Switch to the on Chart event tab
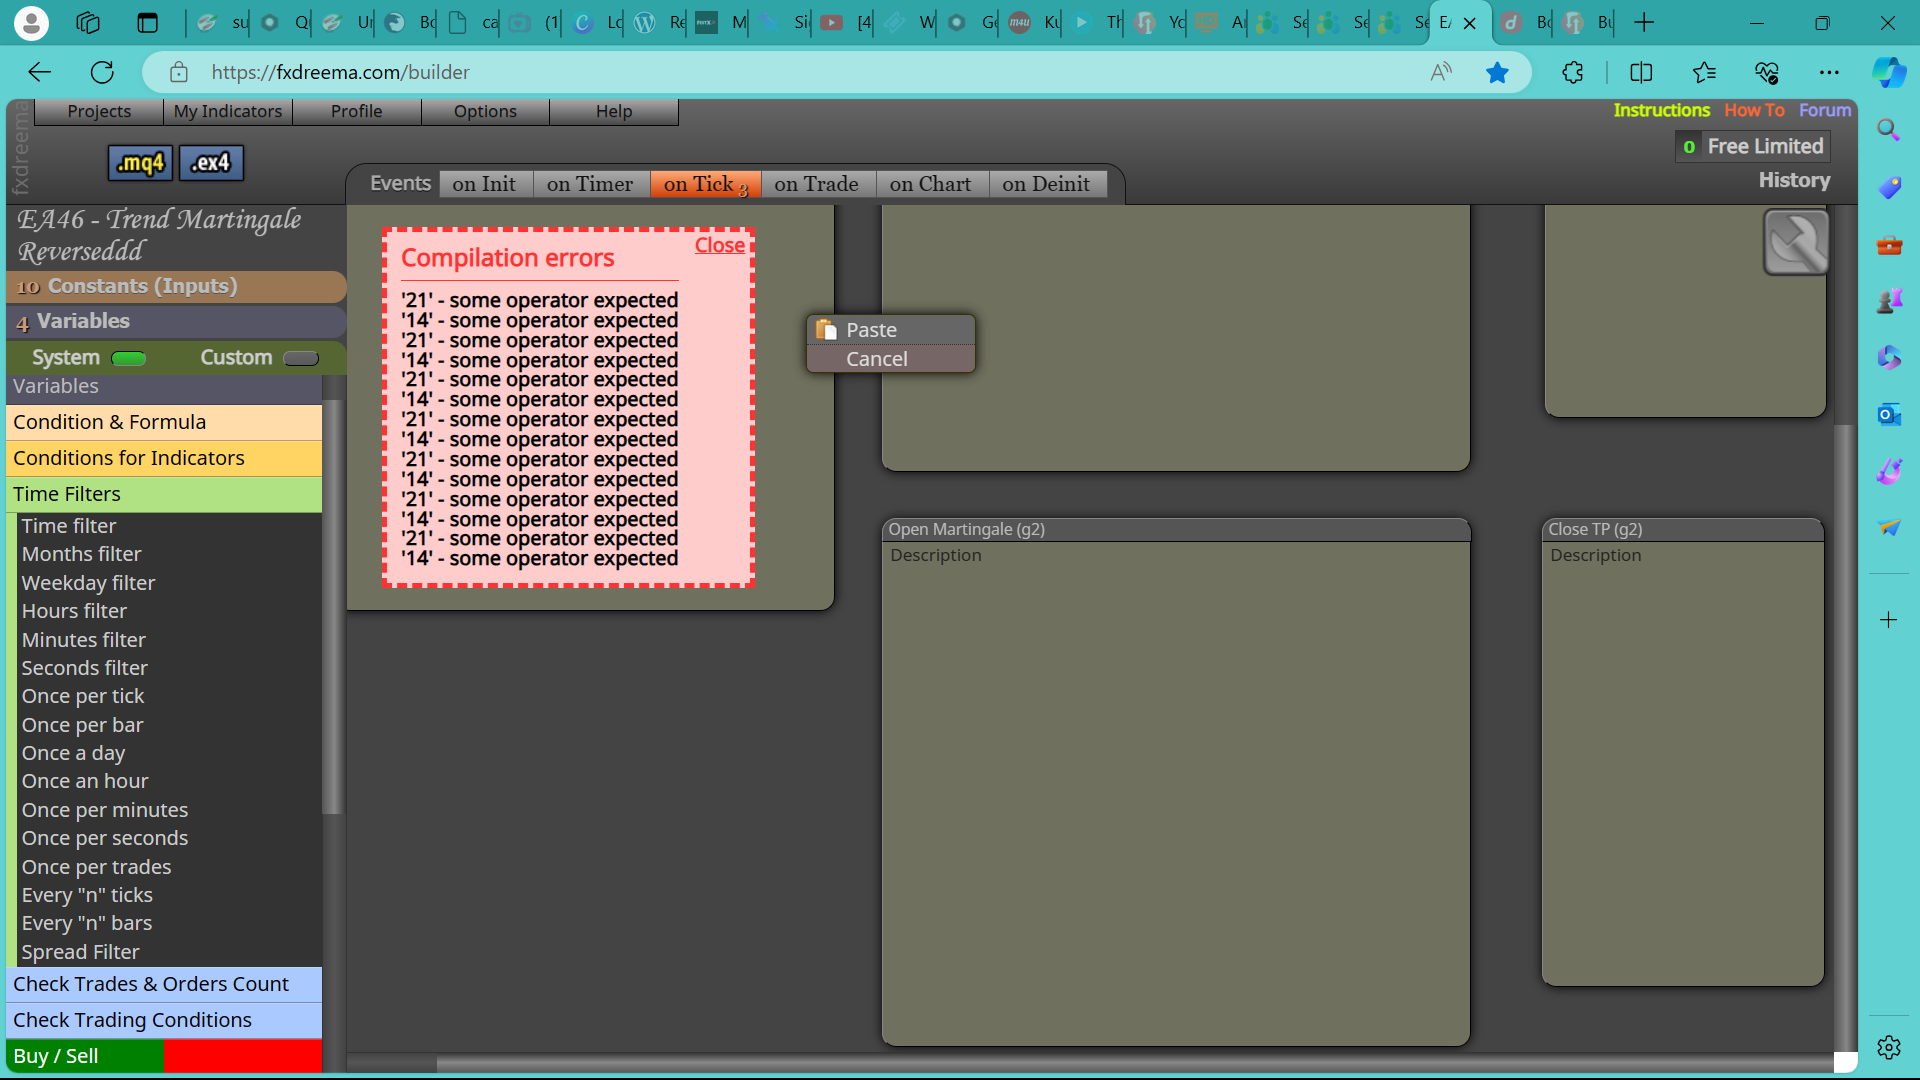 click(931, 184)
